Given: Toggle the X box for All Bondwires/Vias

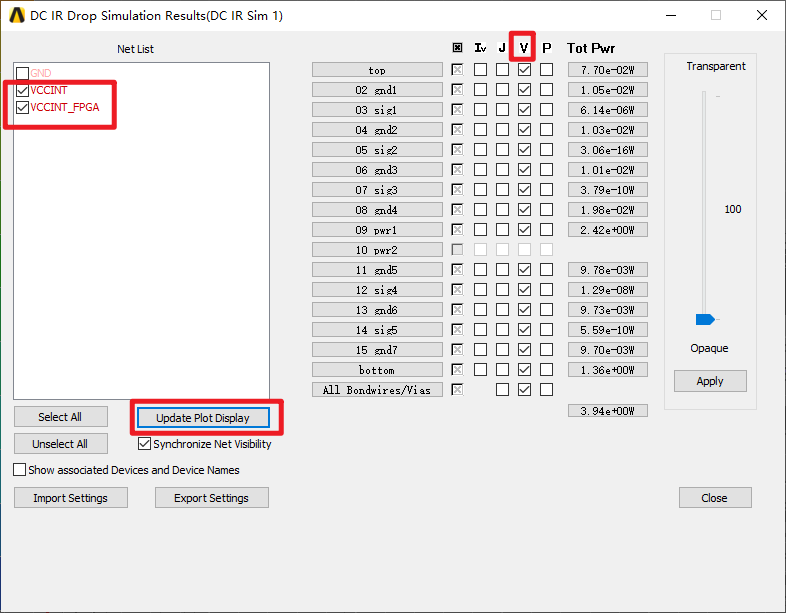Looking at the screenshot, I should pyautogui.click(x=457, y=389).
